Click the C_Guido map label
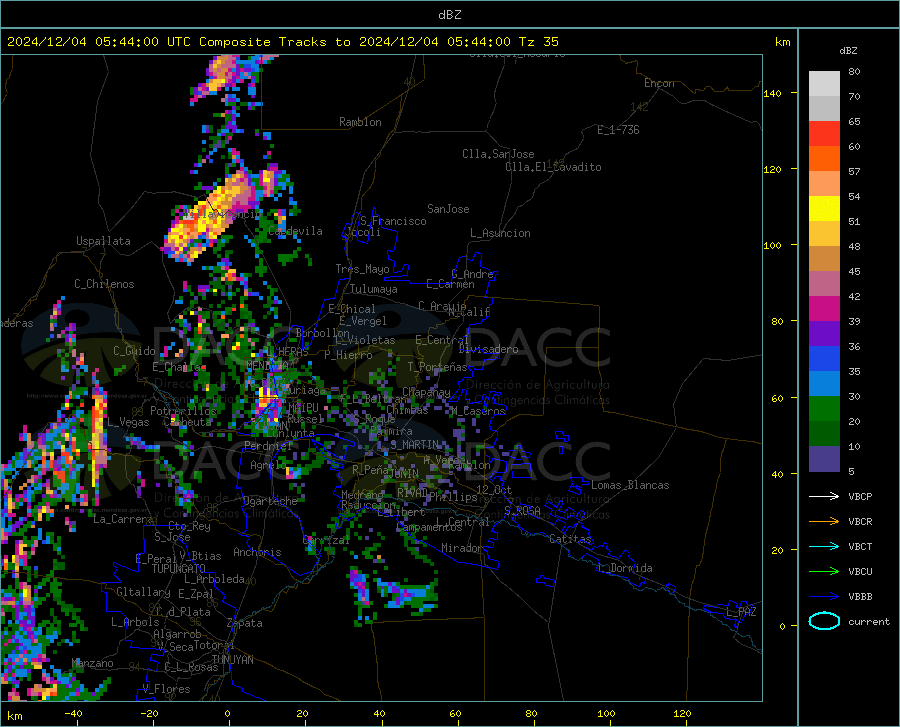The width and height of the screenshot is (900, 727). (134, 351)
